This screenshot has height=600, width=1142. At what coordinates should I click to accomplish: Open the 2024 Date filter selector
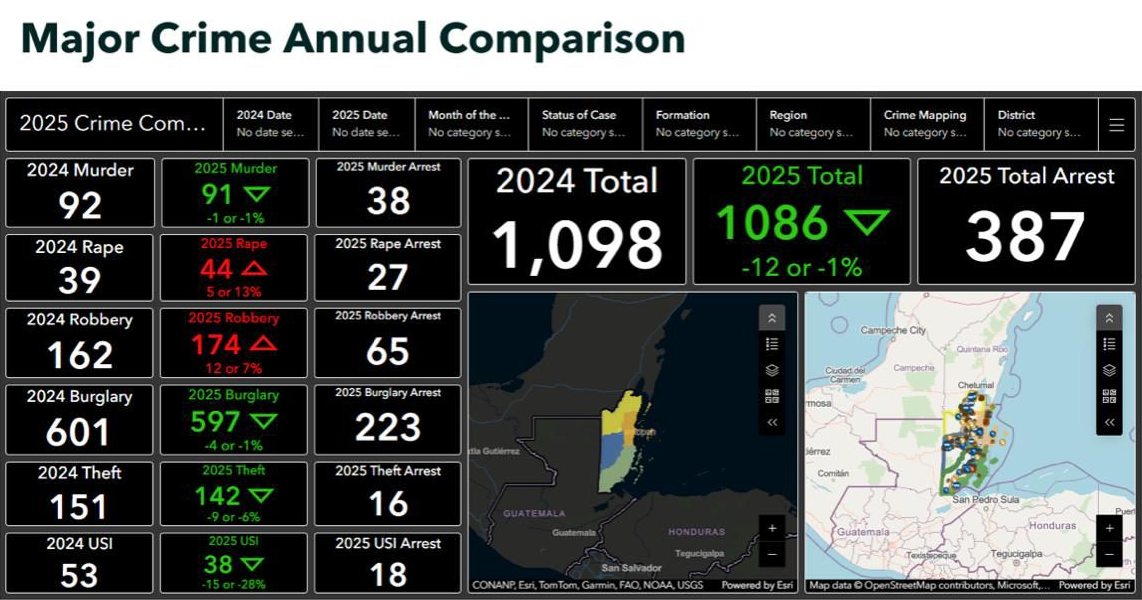tap(270, 124)
